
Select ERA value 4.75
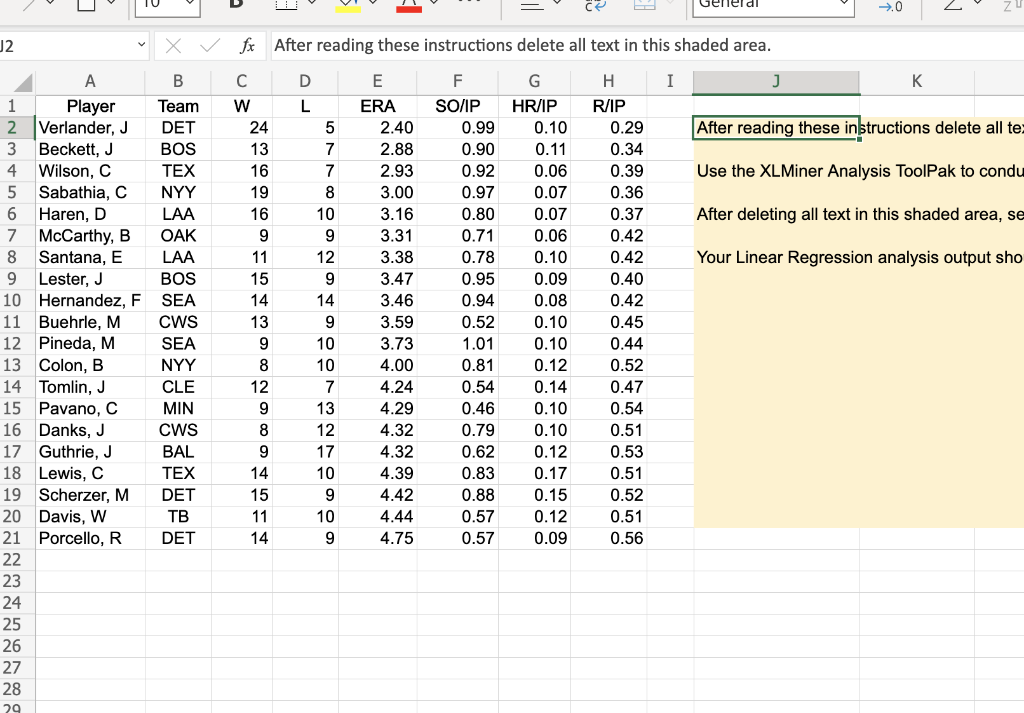click(x=377, y=538)
